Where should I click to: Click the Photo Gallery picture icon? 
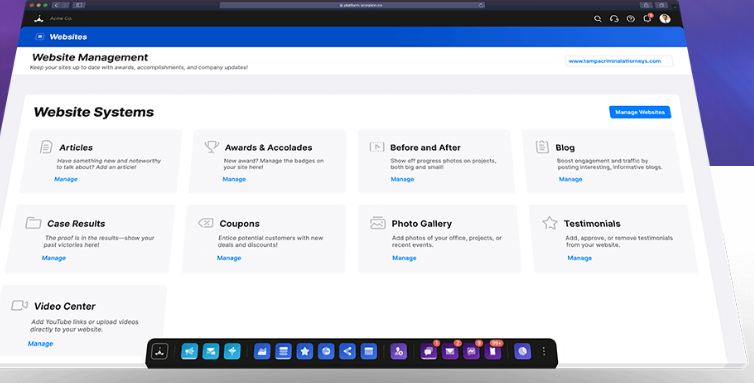click(377, 223)
